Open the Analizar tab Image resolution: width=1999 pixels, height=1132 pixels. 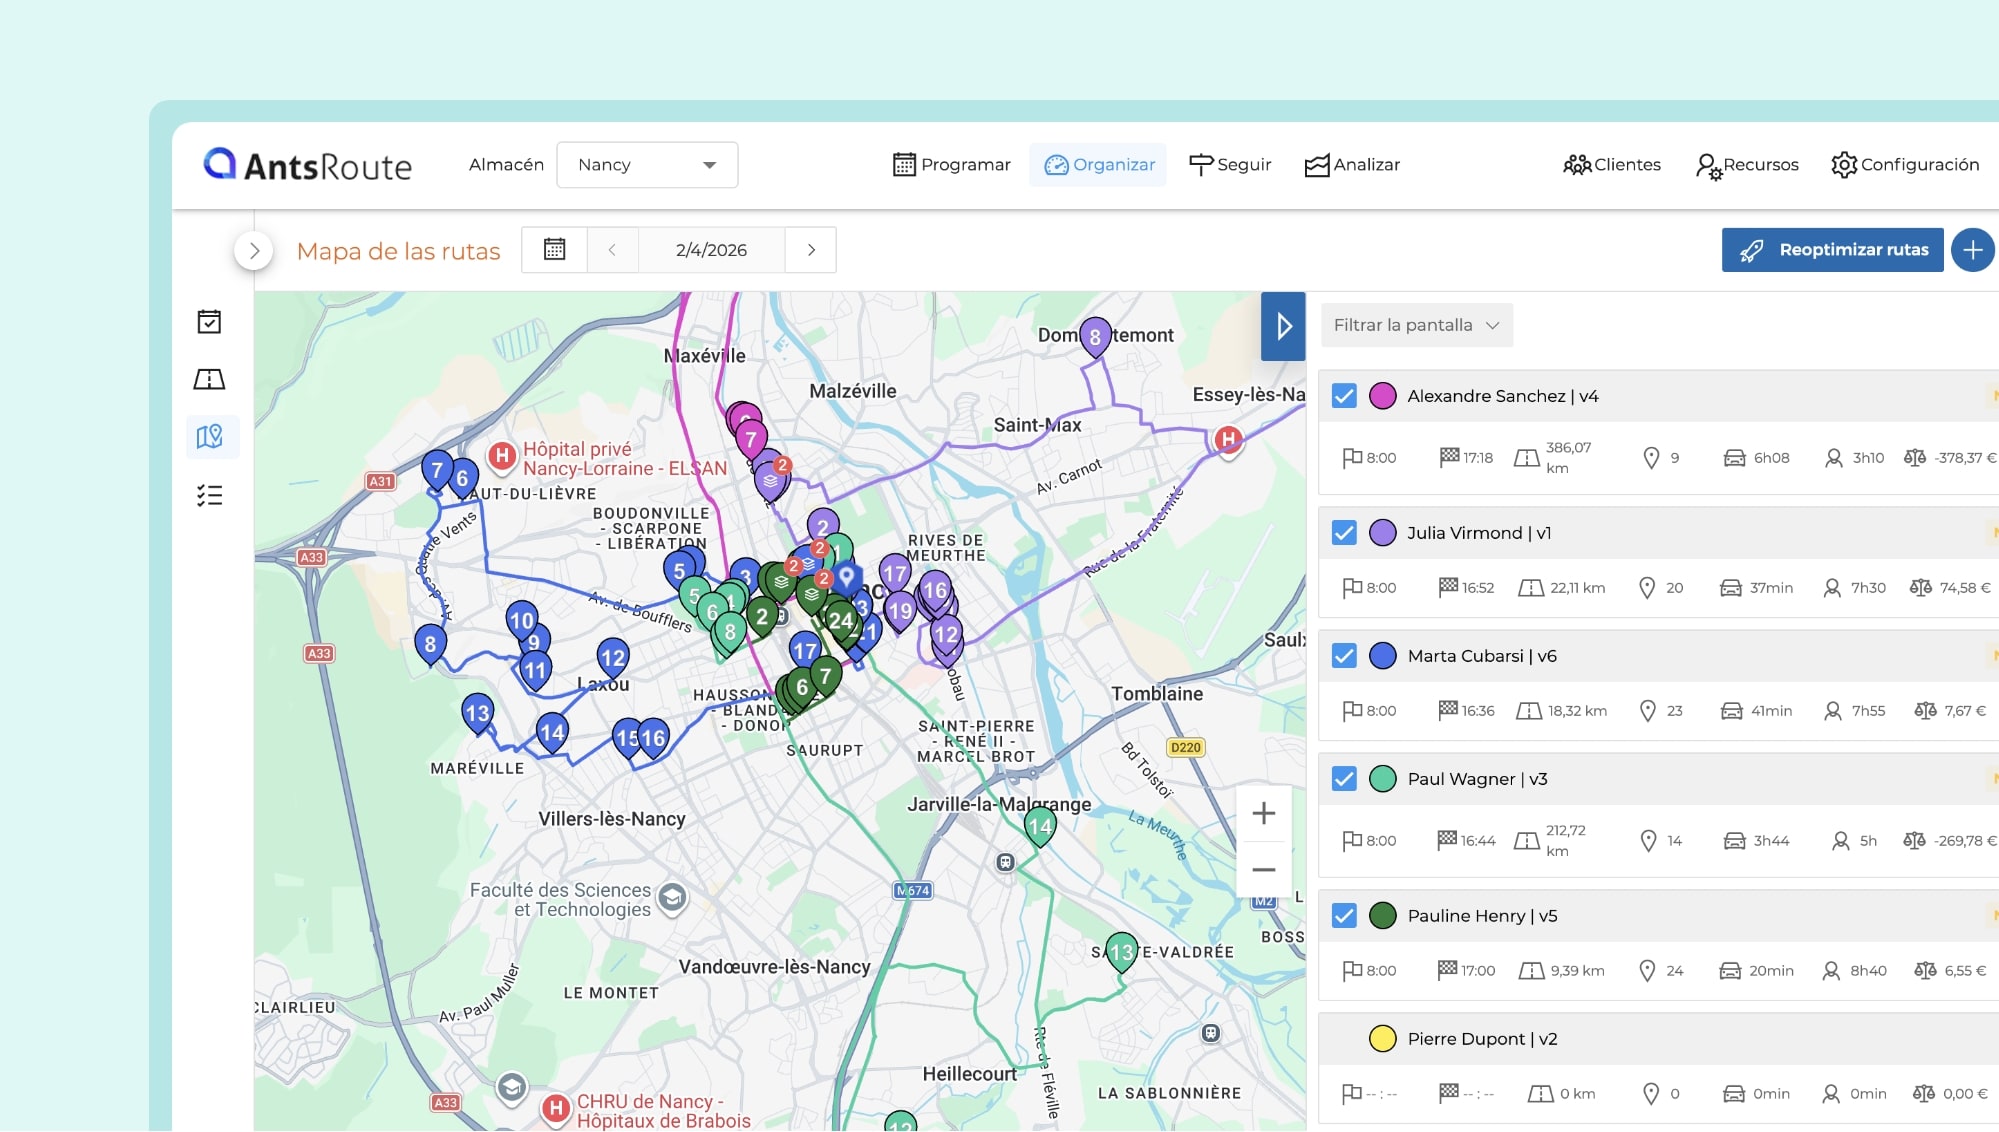[x=1352, y=165]
